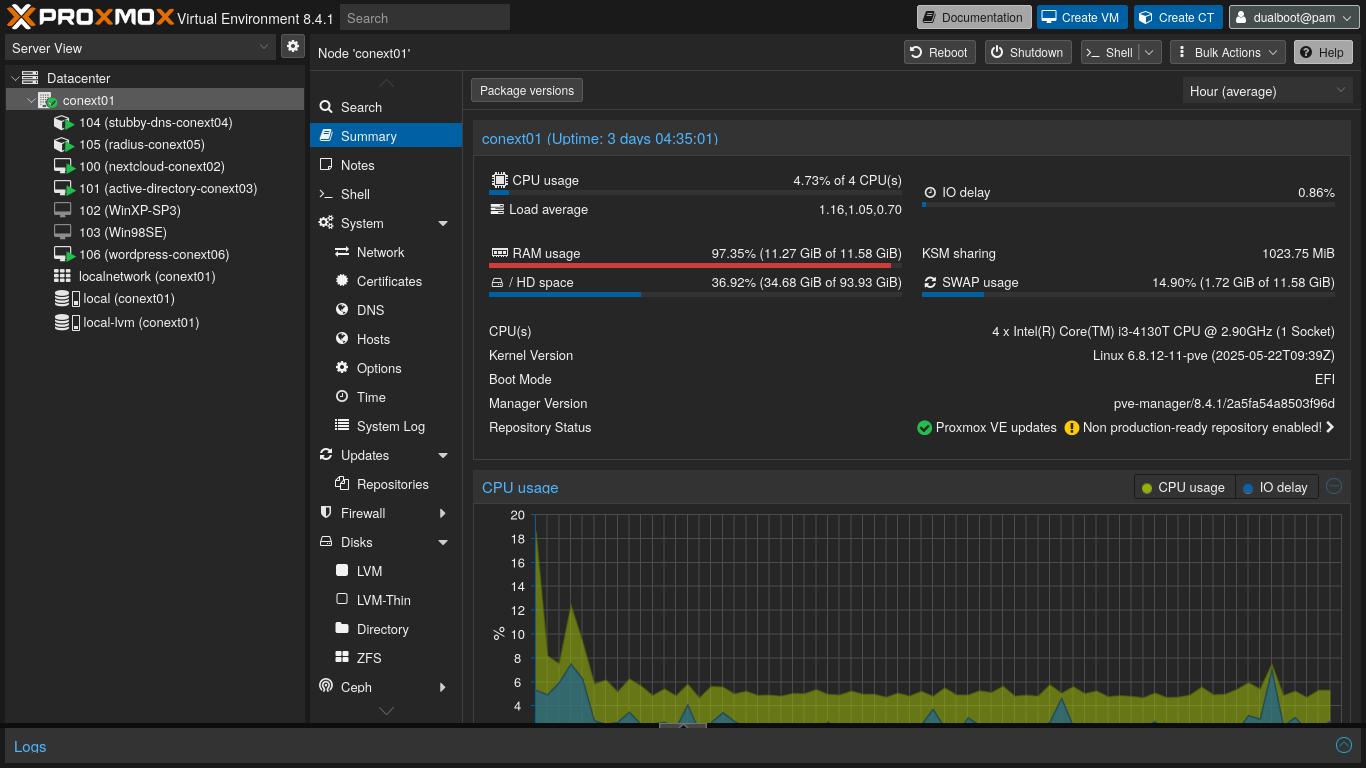Image resolution: width=1366 pixels, height=768 pixels.
Task: Open the Shell console button
Action: tap(1109, 52)
